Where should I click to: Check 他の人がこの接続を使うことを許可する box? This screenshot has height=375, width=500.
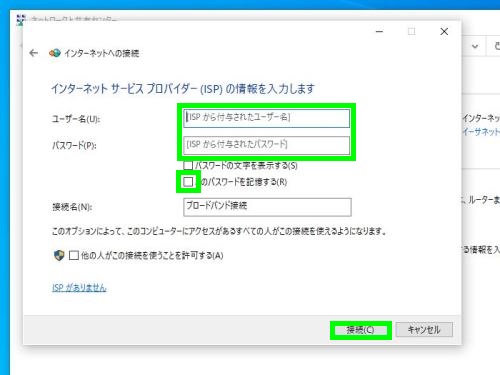point(74,255)
